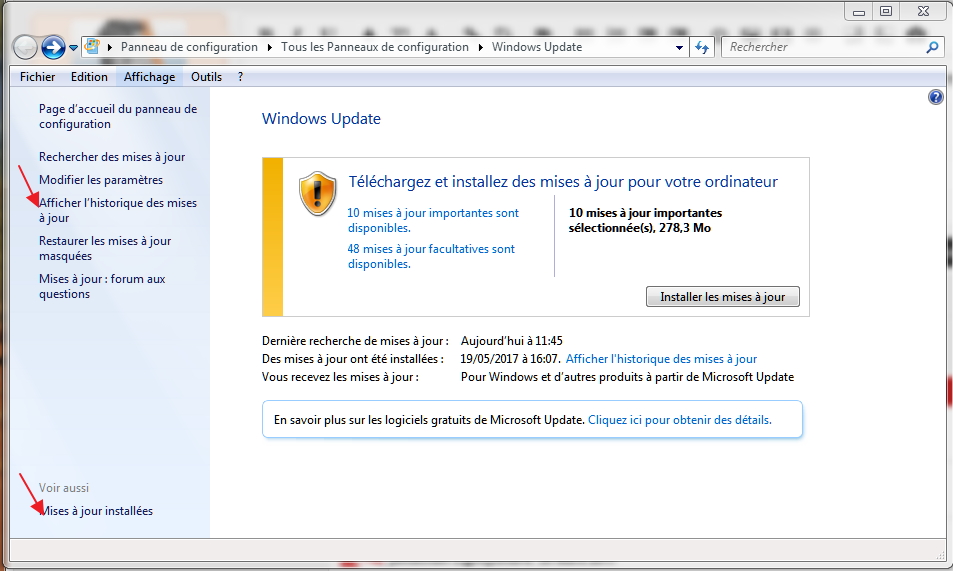
Task: Click the Back navigation arrow button
Action: pyautogui.click(x=25, y=47)
